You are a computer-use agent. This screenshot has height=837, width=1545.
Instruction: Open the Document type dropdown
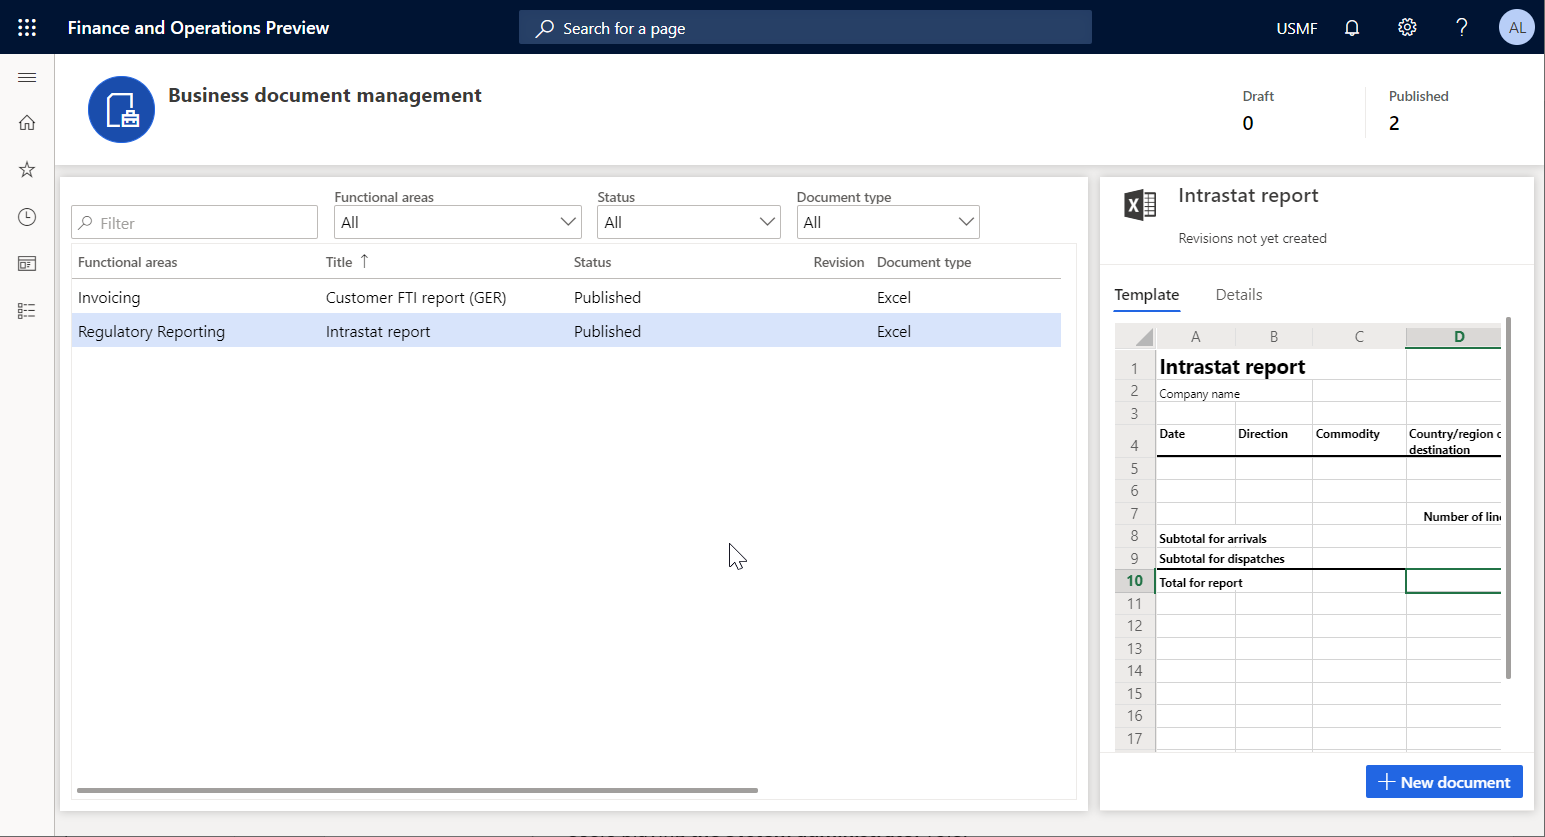(x=888, y=222)
